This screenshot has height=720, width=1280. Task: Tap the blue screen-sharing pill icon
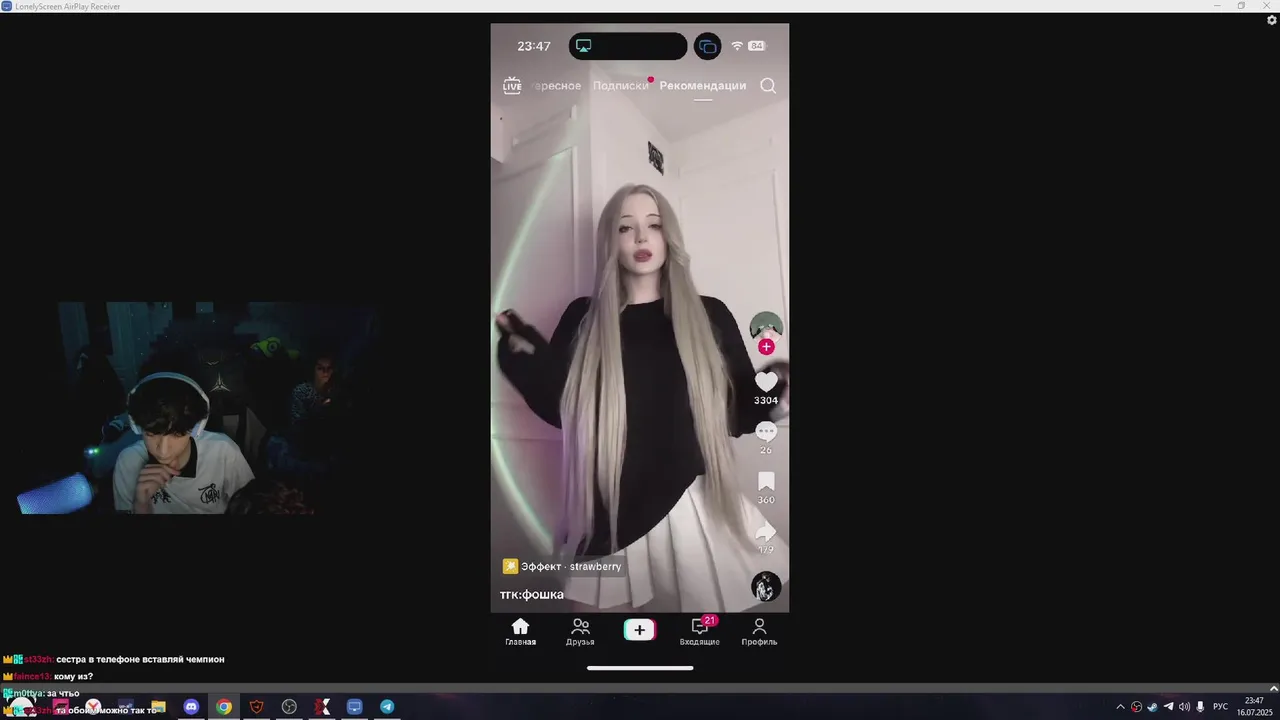[x=708, y=46]
